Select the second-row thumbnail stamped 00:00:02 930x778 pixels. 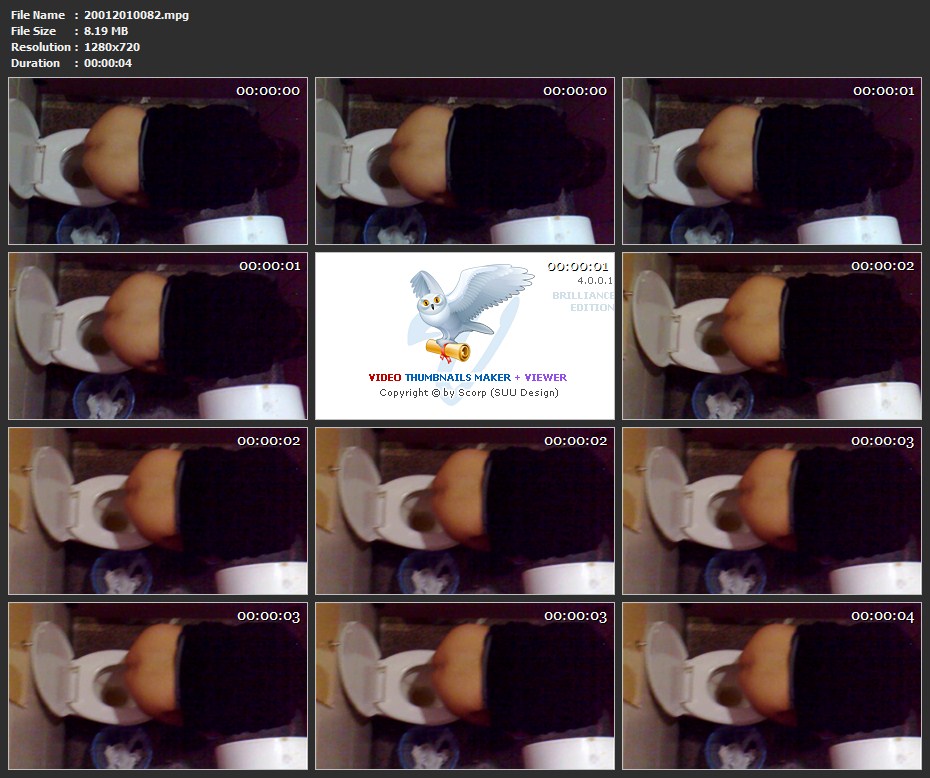771,336
